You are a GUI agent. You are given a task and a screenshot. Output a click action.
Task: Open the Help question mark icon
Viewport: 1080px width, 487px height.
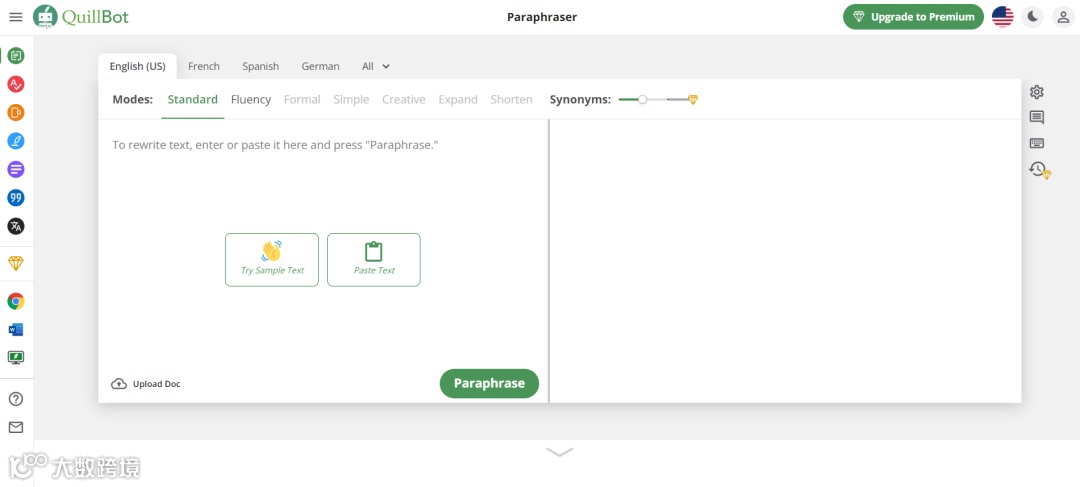[x=16, y=399]
